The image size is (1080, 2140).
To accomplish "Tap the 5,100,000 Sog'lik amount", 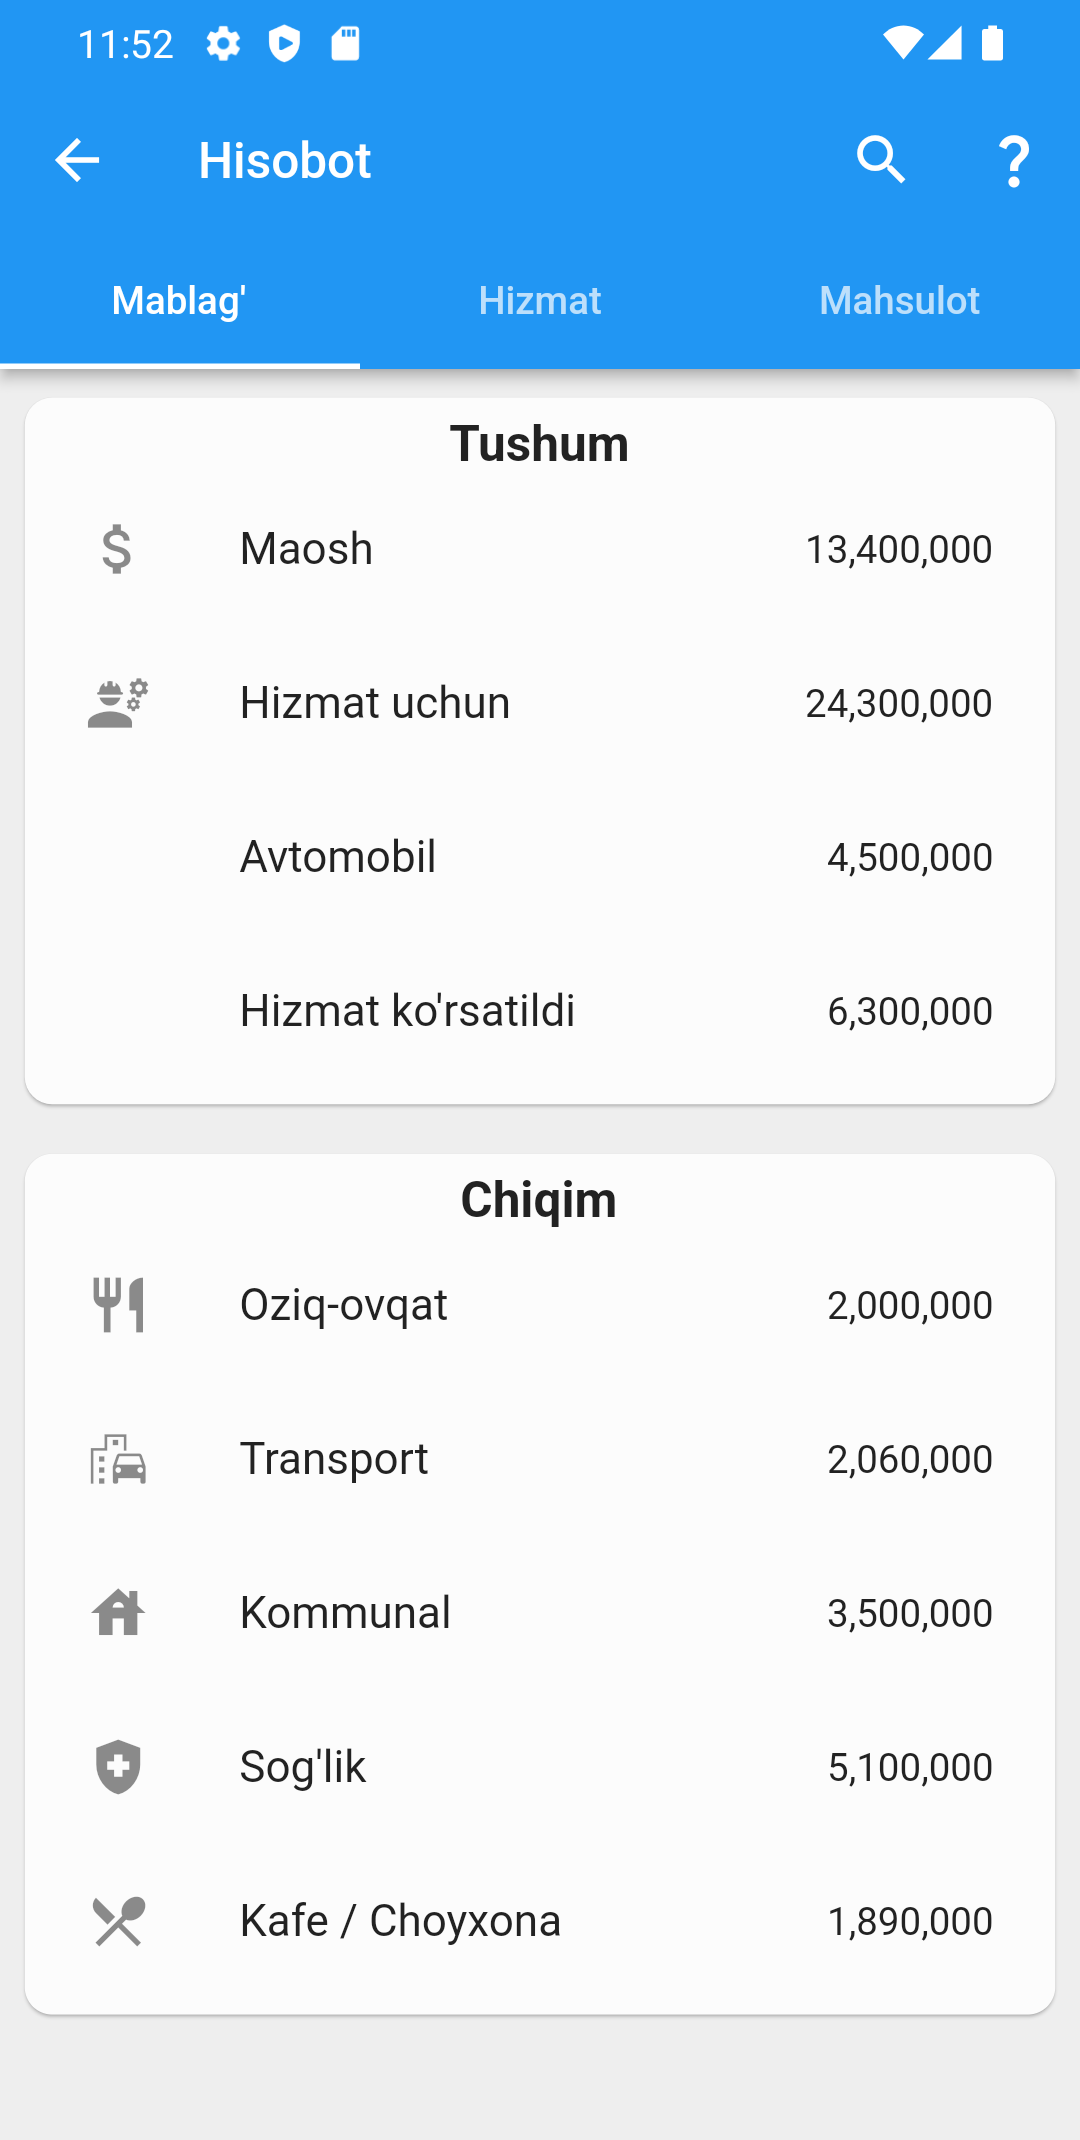I will coord(910,1767).
